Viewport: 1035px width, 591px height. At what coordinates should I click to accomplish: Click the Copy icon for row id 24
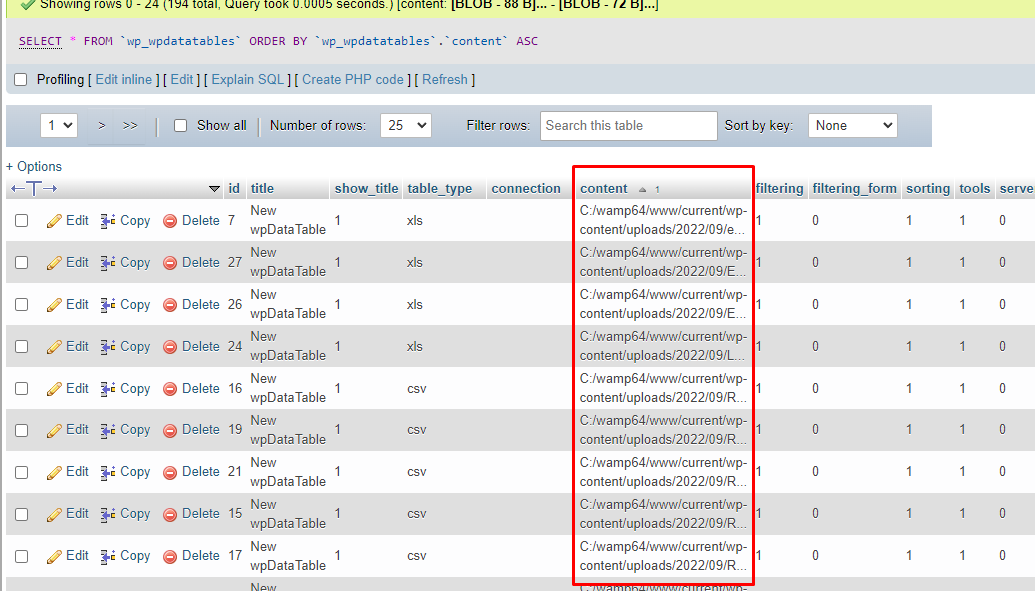pos(108,347)
